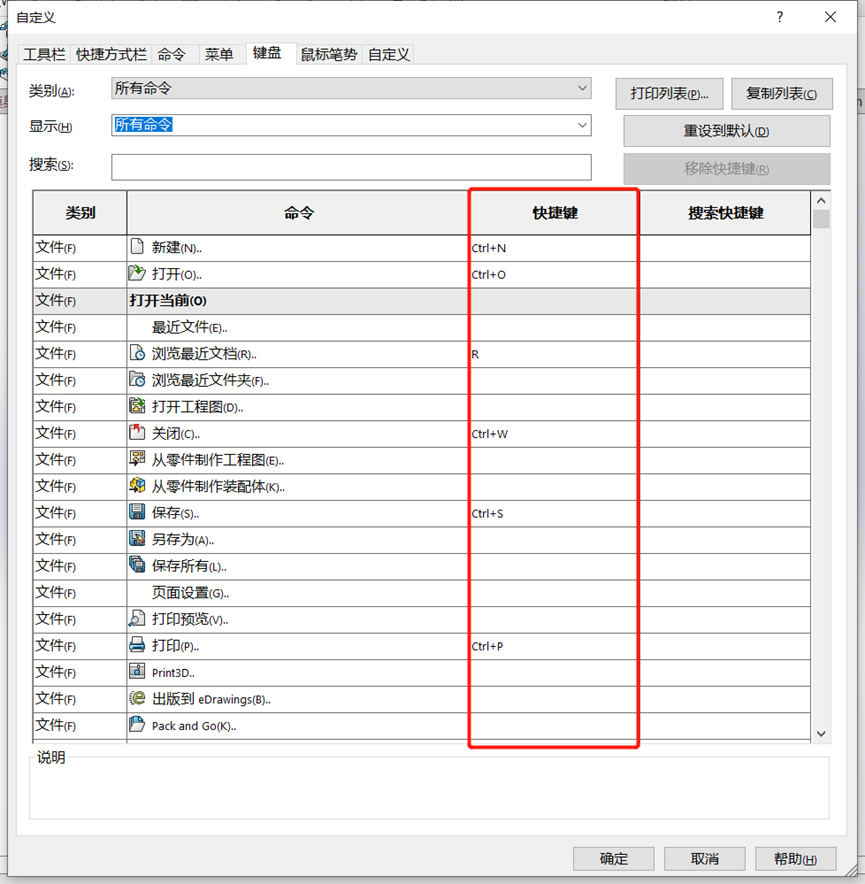Viewport: 865px width, 884px height.
Task: Select the Print3D.. command text
Action: [173, 673]
